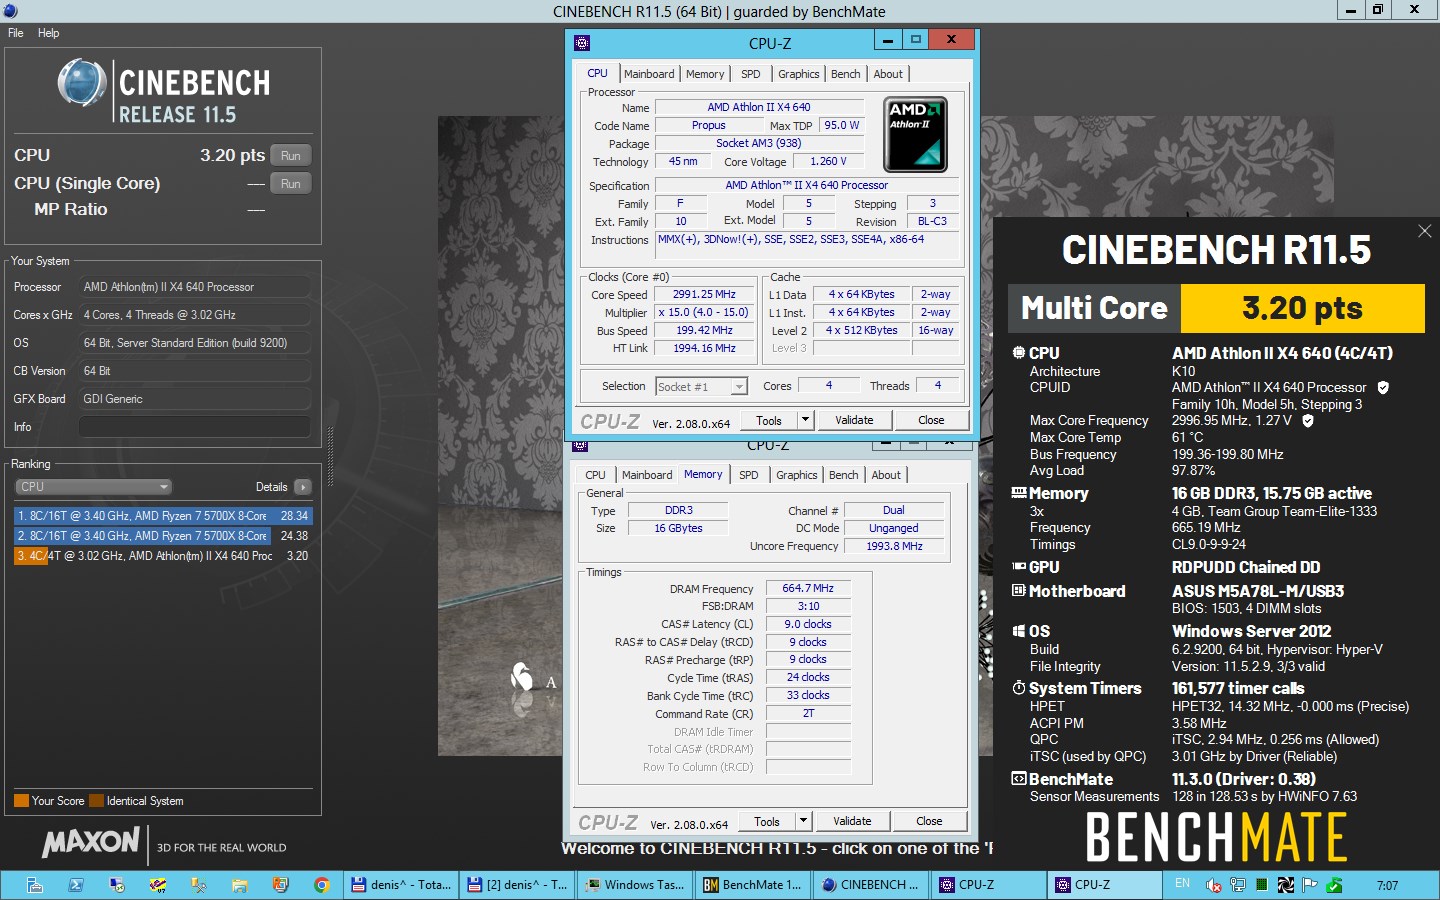The image size is (1440, 900).
Task: Switch to SPD tab in upper CPU-Z
Action: pyautogui.click(x=750, y=74)
